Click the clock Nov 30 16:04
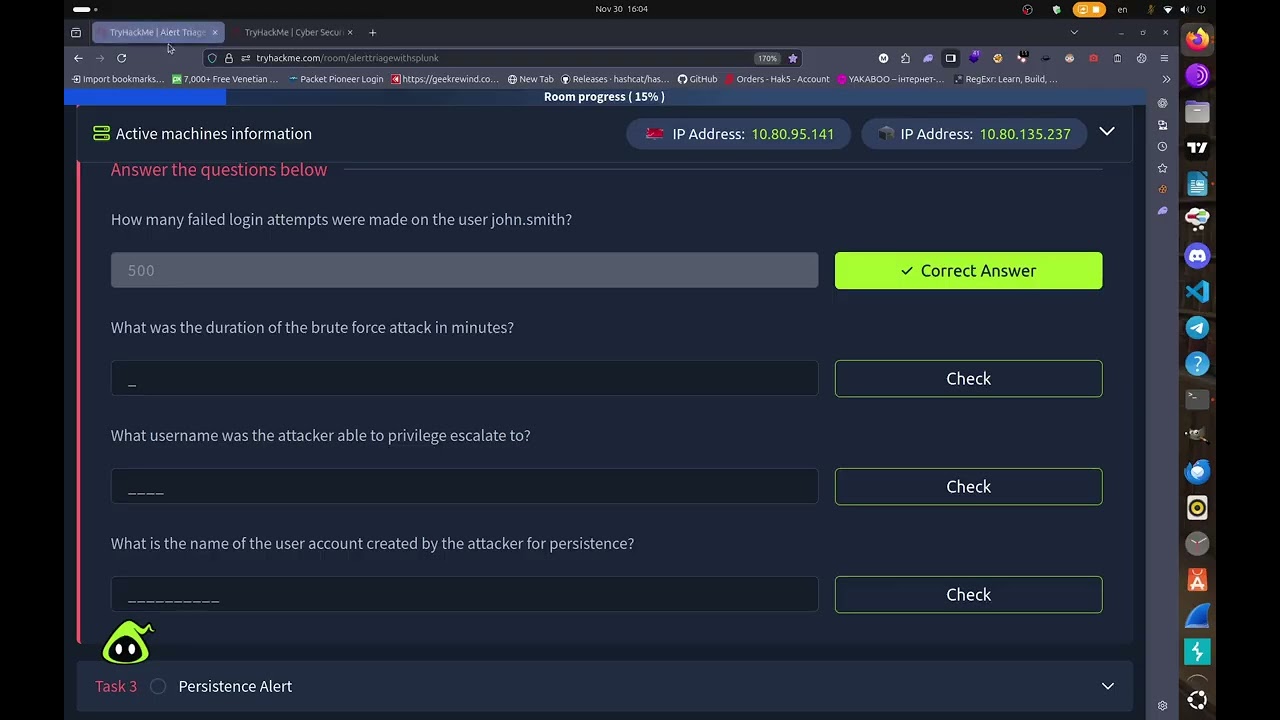 pyautogui.click(x=621, y=9)
